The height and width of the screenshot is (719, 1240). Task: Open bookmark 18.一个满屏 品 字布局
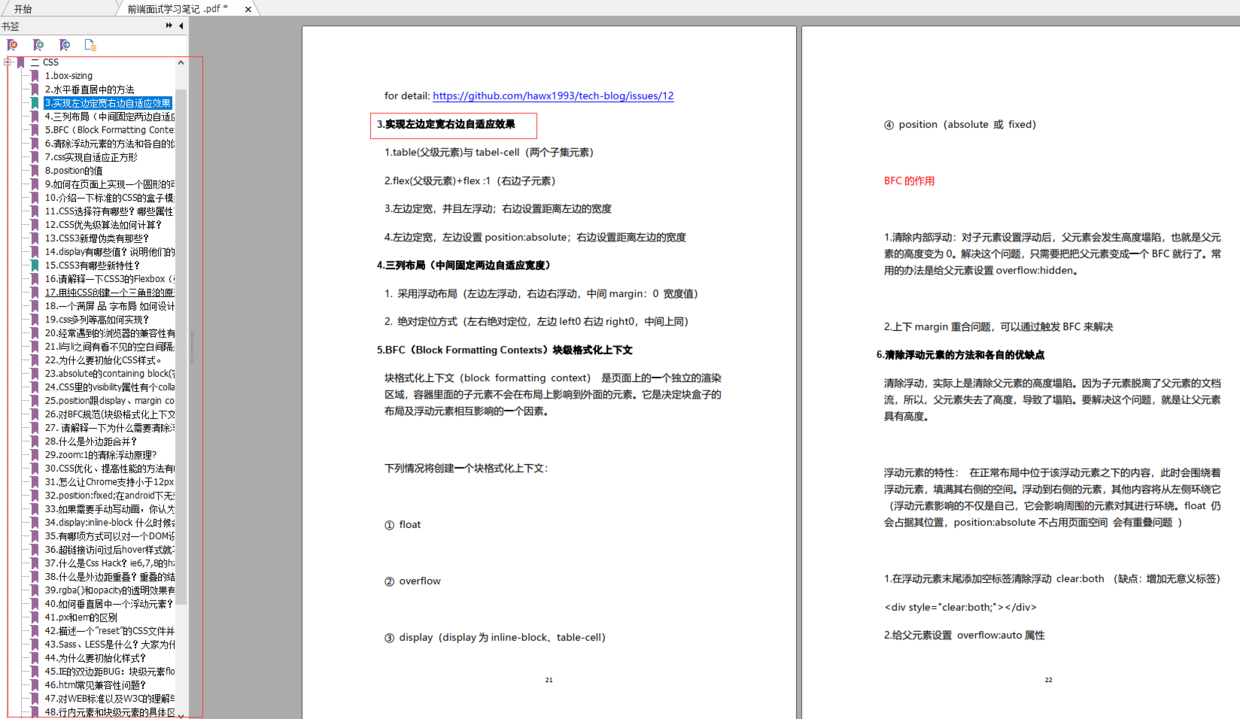click(x=109, y=306)
